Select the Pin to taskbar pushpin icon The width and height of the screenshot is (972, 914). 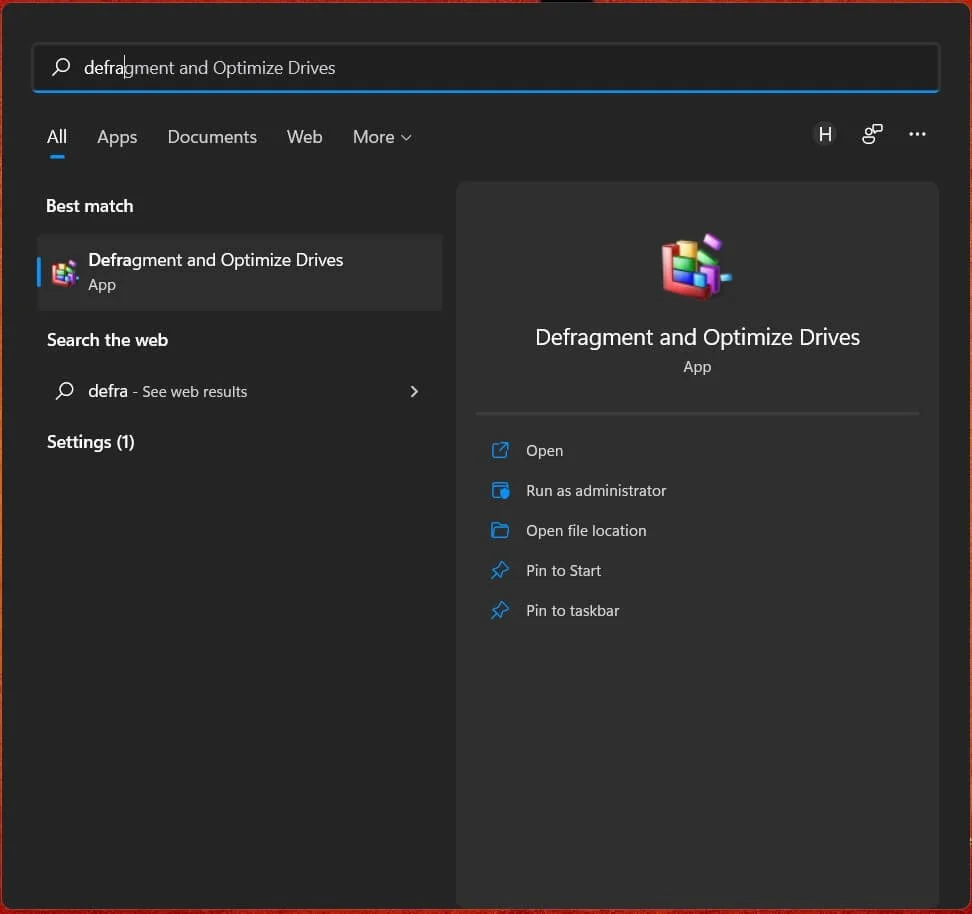click(x=500, y=610)
